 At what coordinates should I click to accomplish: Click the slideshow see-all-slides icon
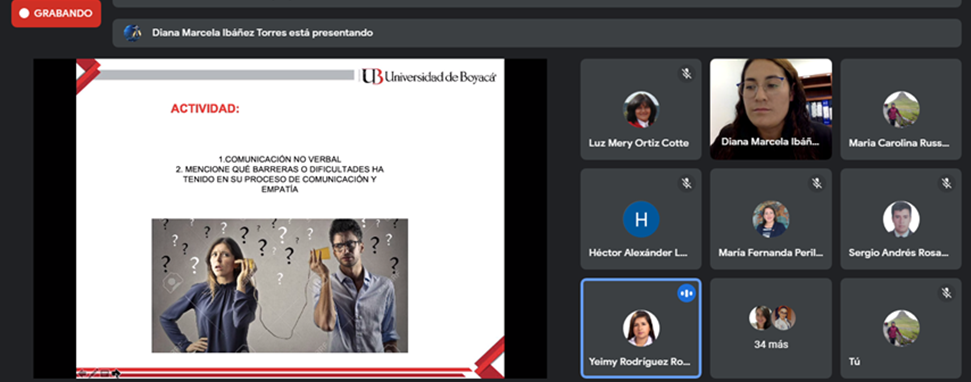coord(105,373)
